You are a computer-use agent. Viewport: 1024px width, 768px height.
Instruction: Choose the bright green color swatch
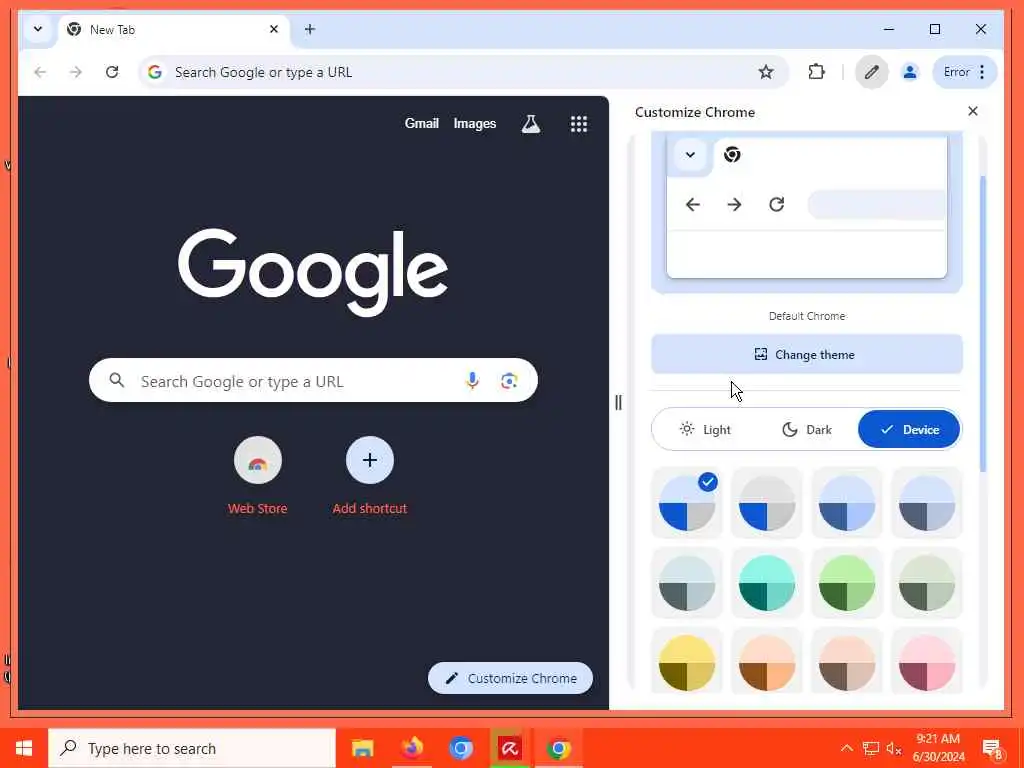coord(846,583)
